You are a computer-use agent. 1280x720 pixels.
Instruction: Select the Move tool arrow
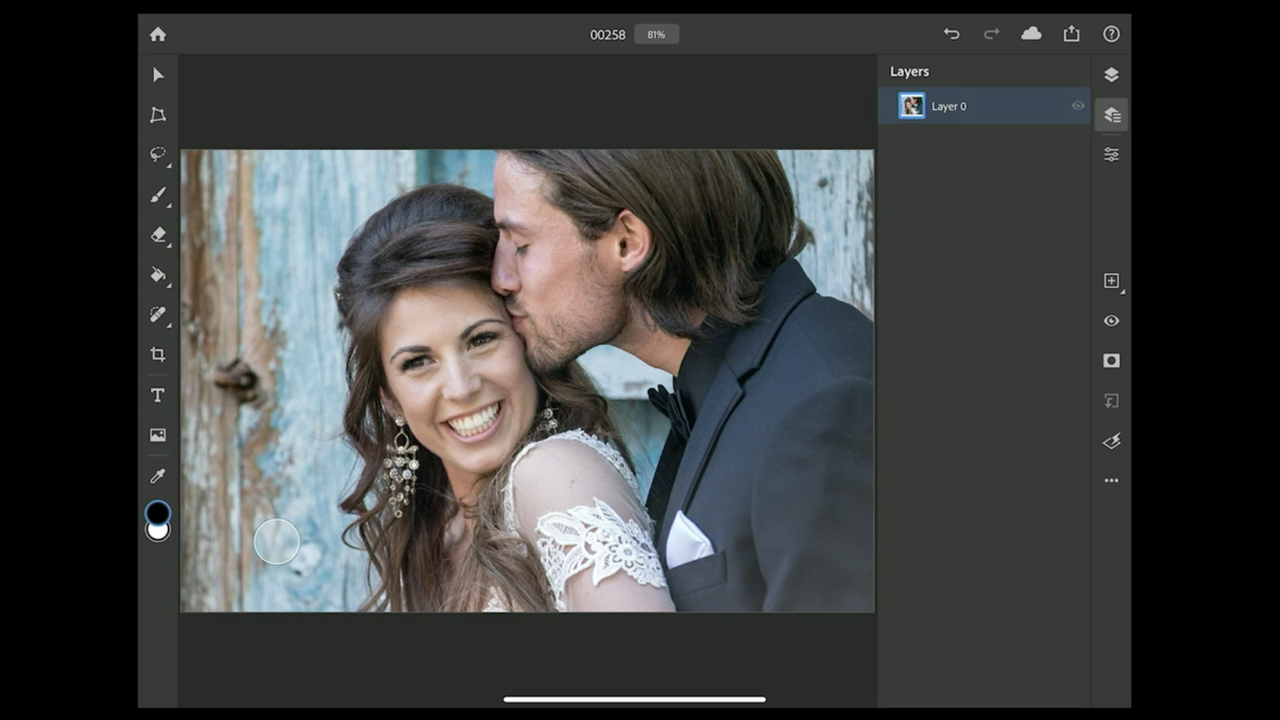click(158, 75)
